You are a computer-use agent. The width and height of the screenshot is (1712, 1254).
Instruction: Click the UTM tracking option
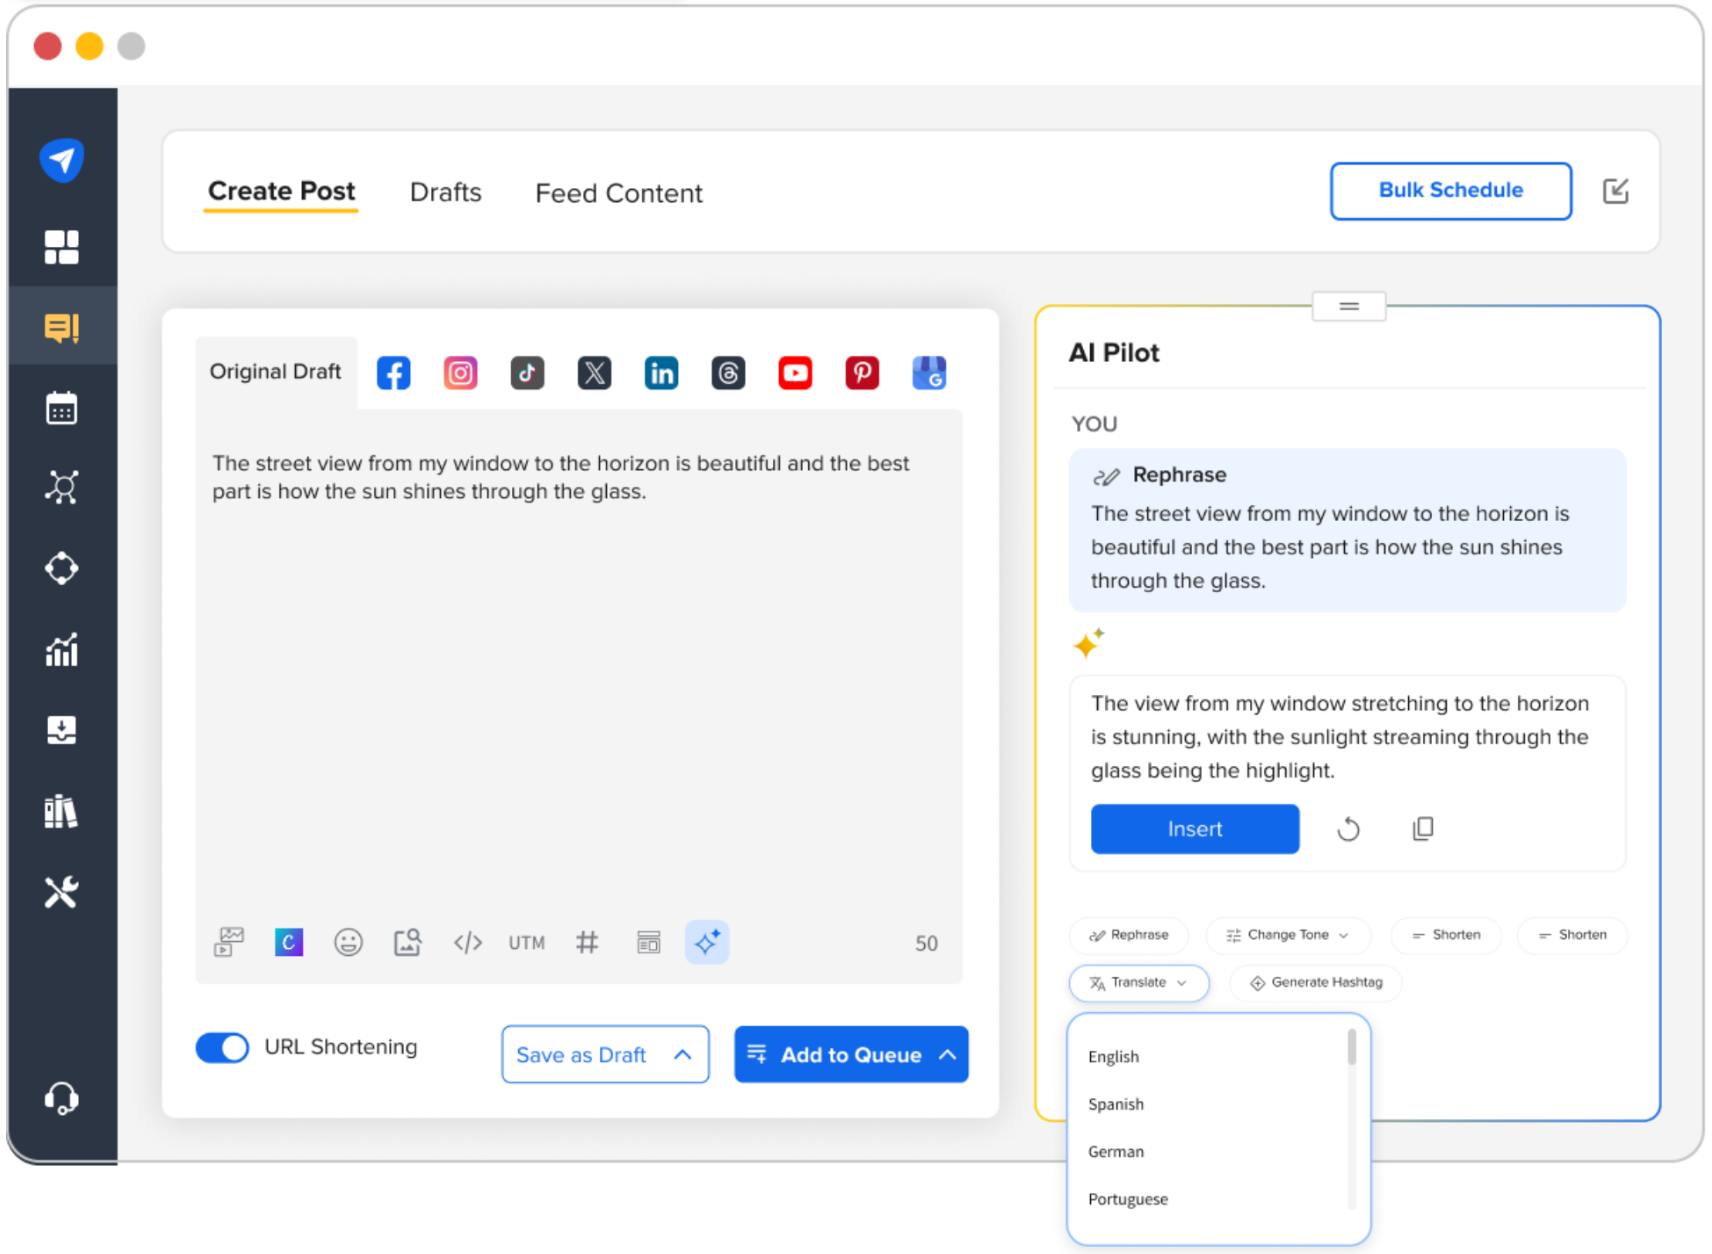pos(526,943)
